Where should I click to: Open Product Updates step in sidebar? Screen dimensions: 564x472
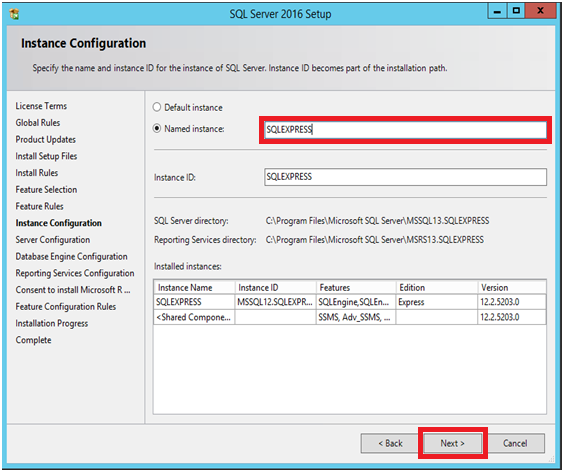click(x=46, y=140)
